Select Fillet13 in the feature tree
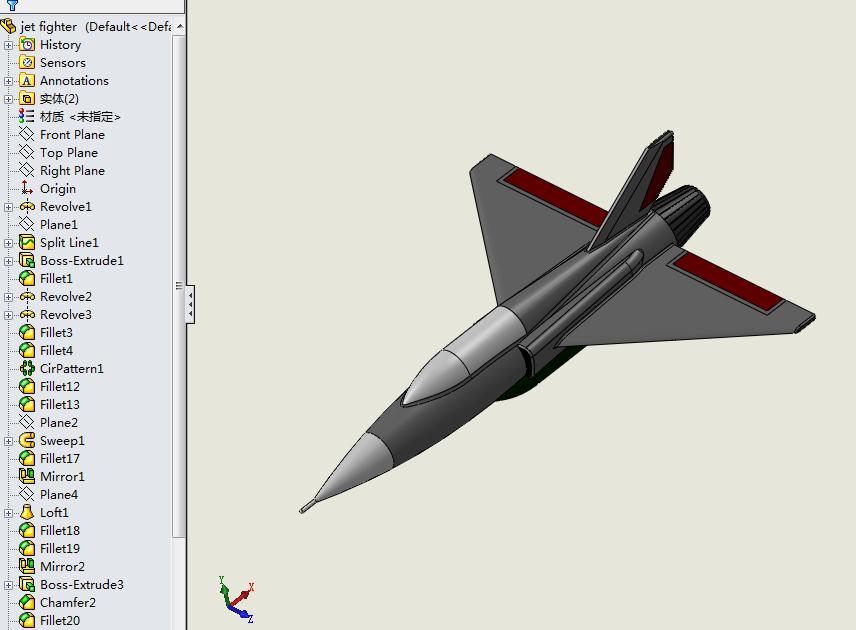The height and width of the screenshot is (630, 856). coord(60,405)
